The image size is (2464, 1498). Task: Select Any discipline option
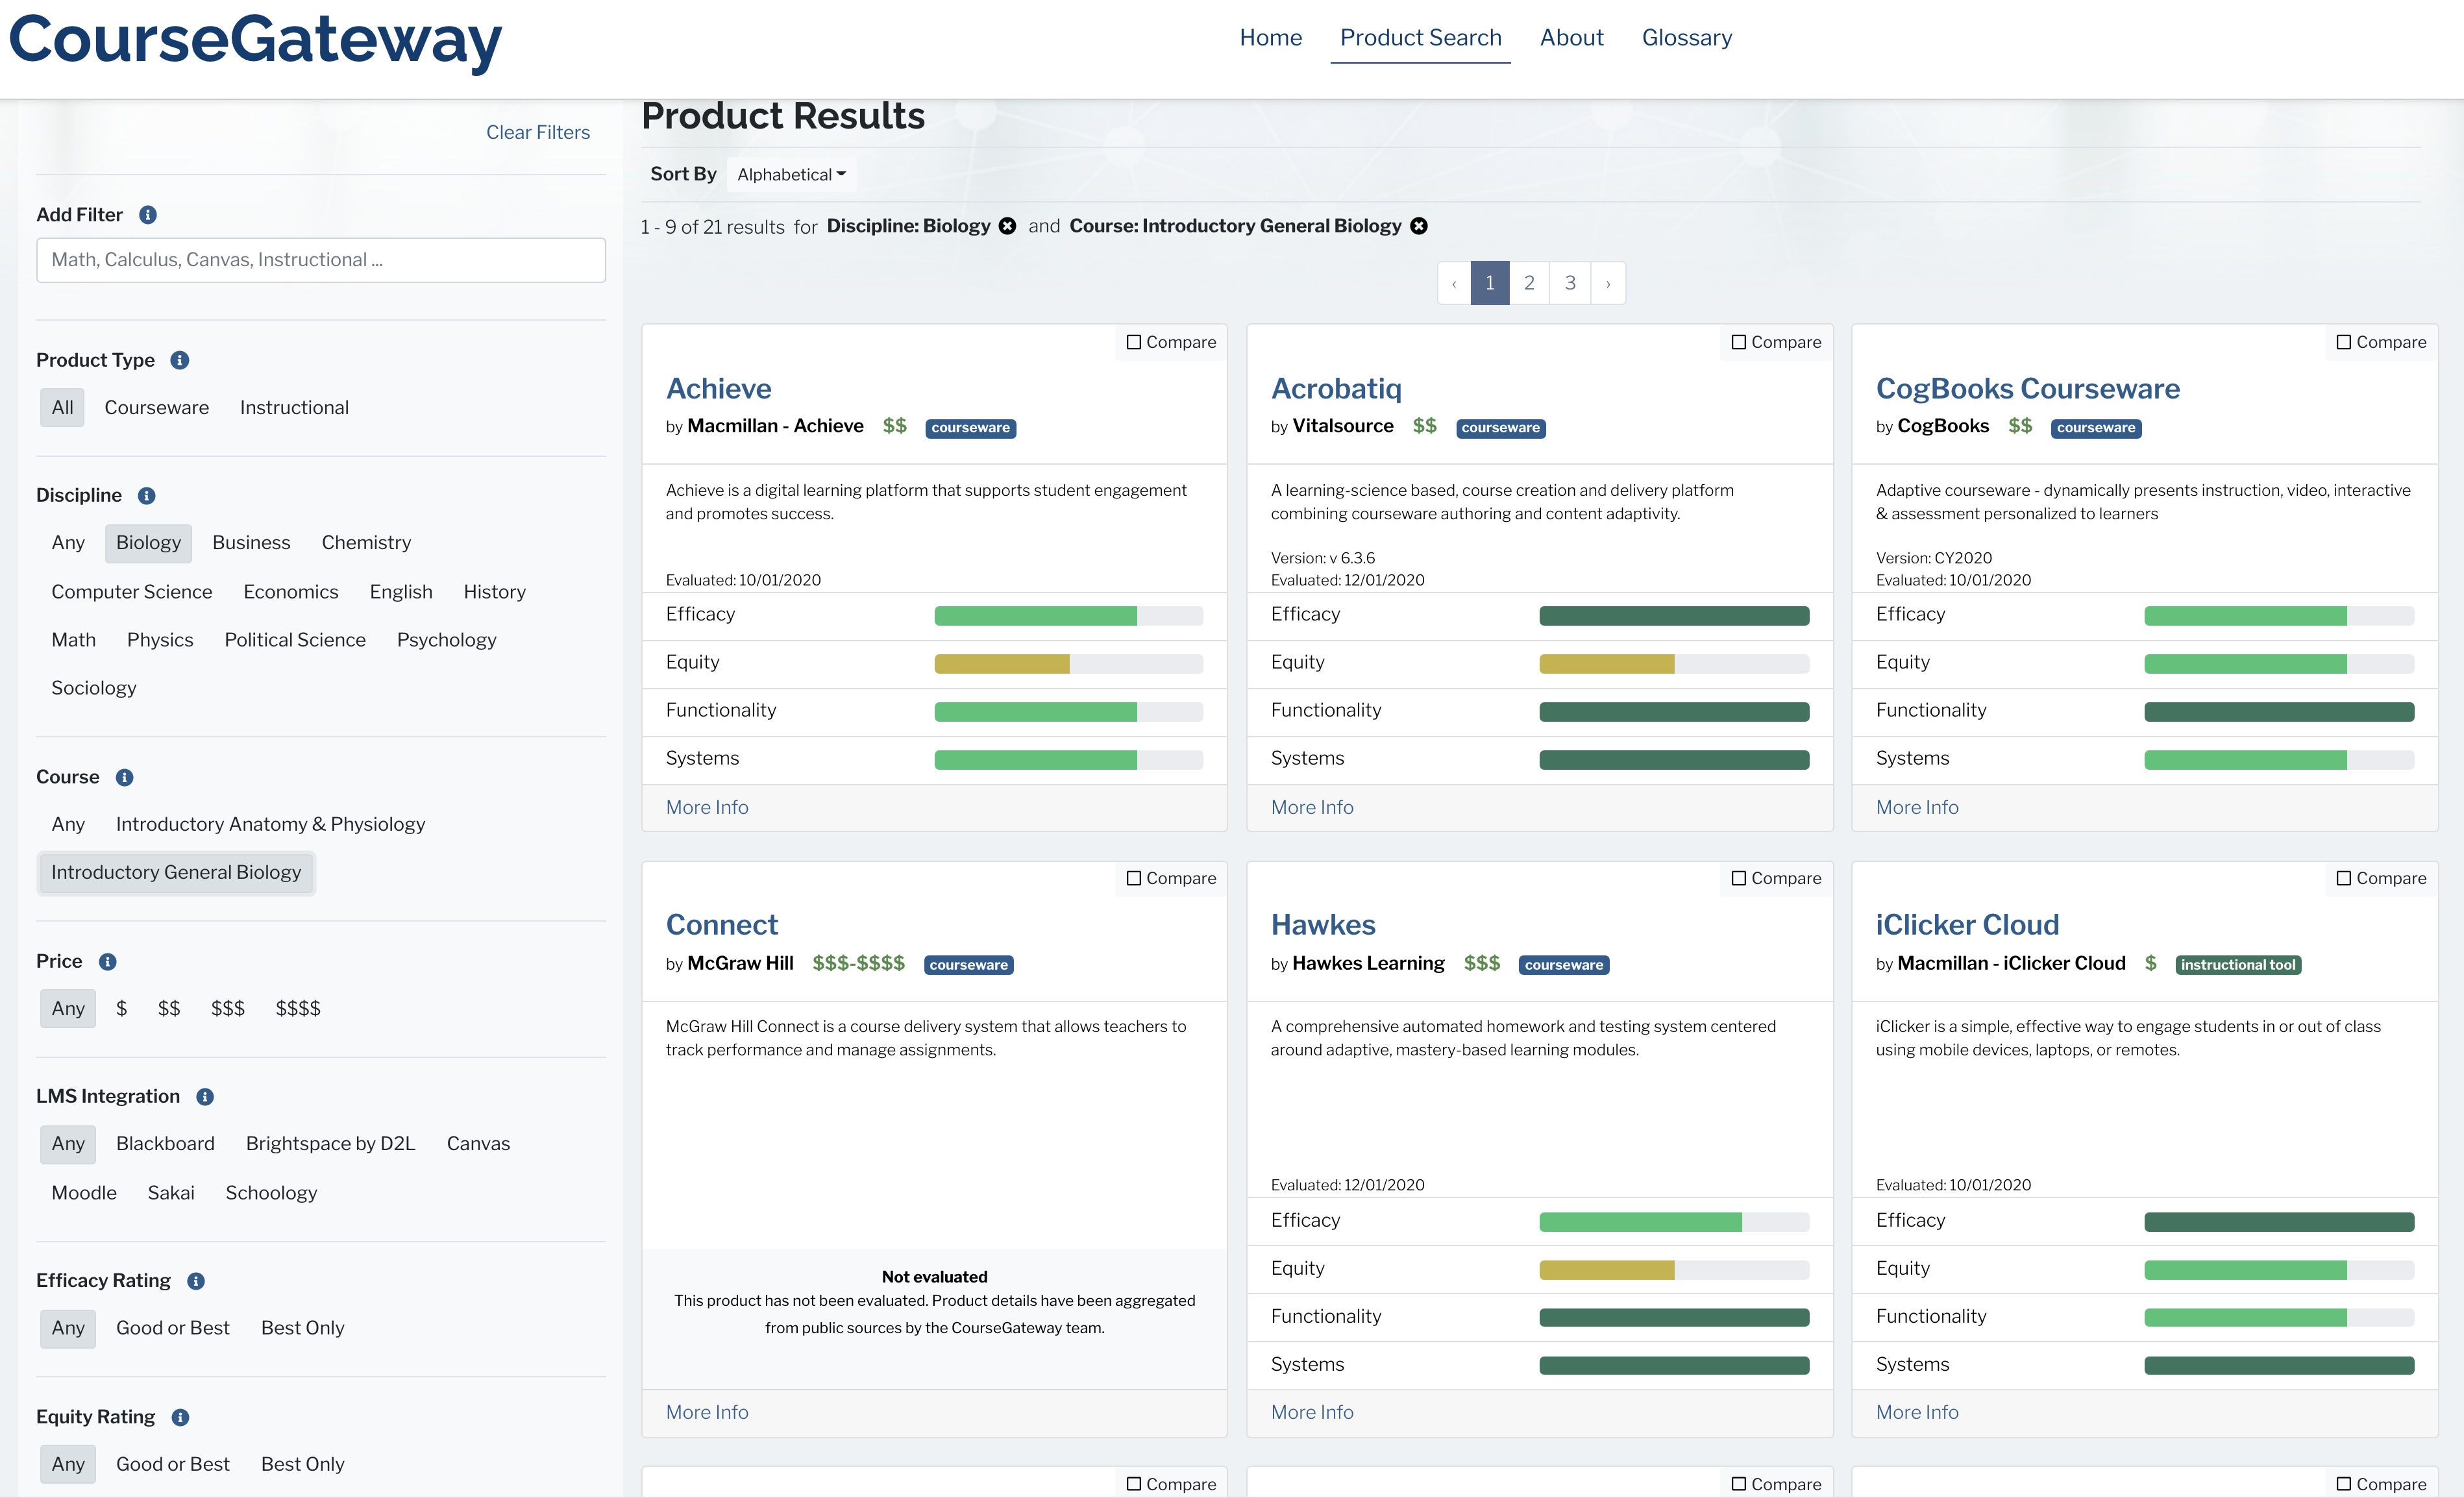68,542
